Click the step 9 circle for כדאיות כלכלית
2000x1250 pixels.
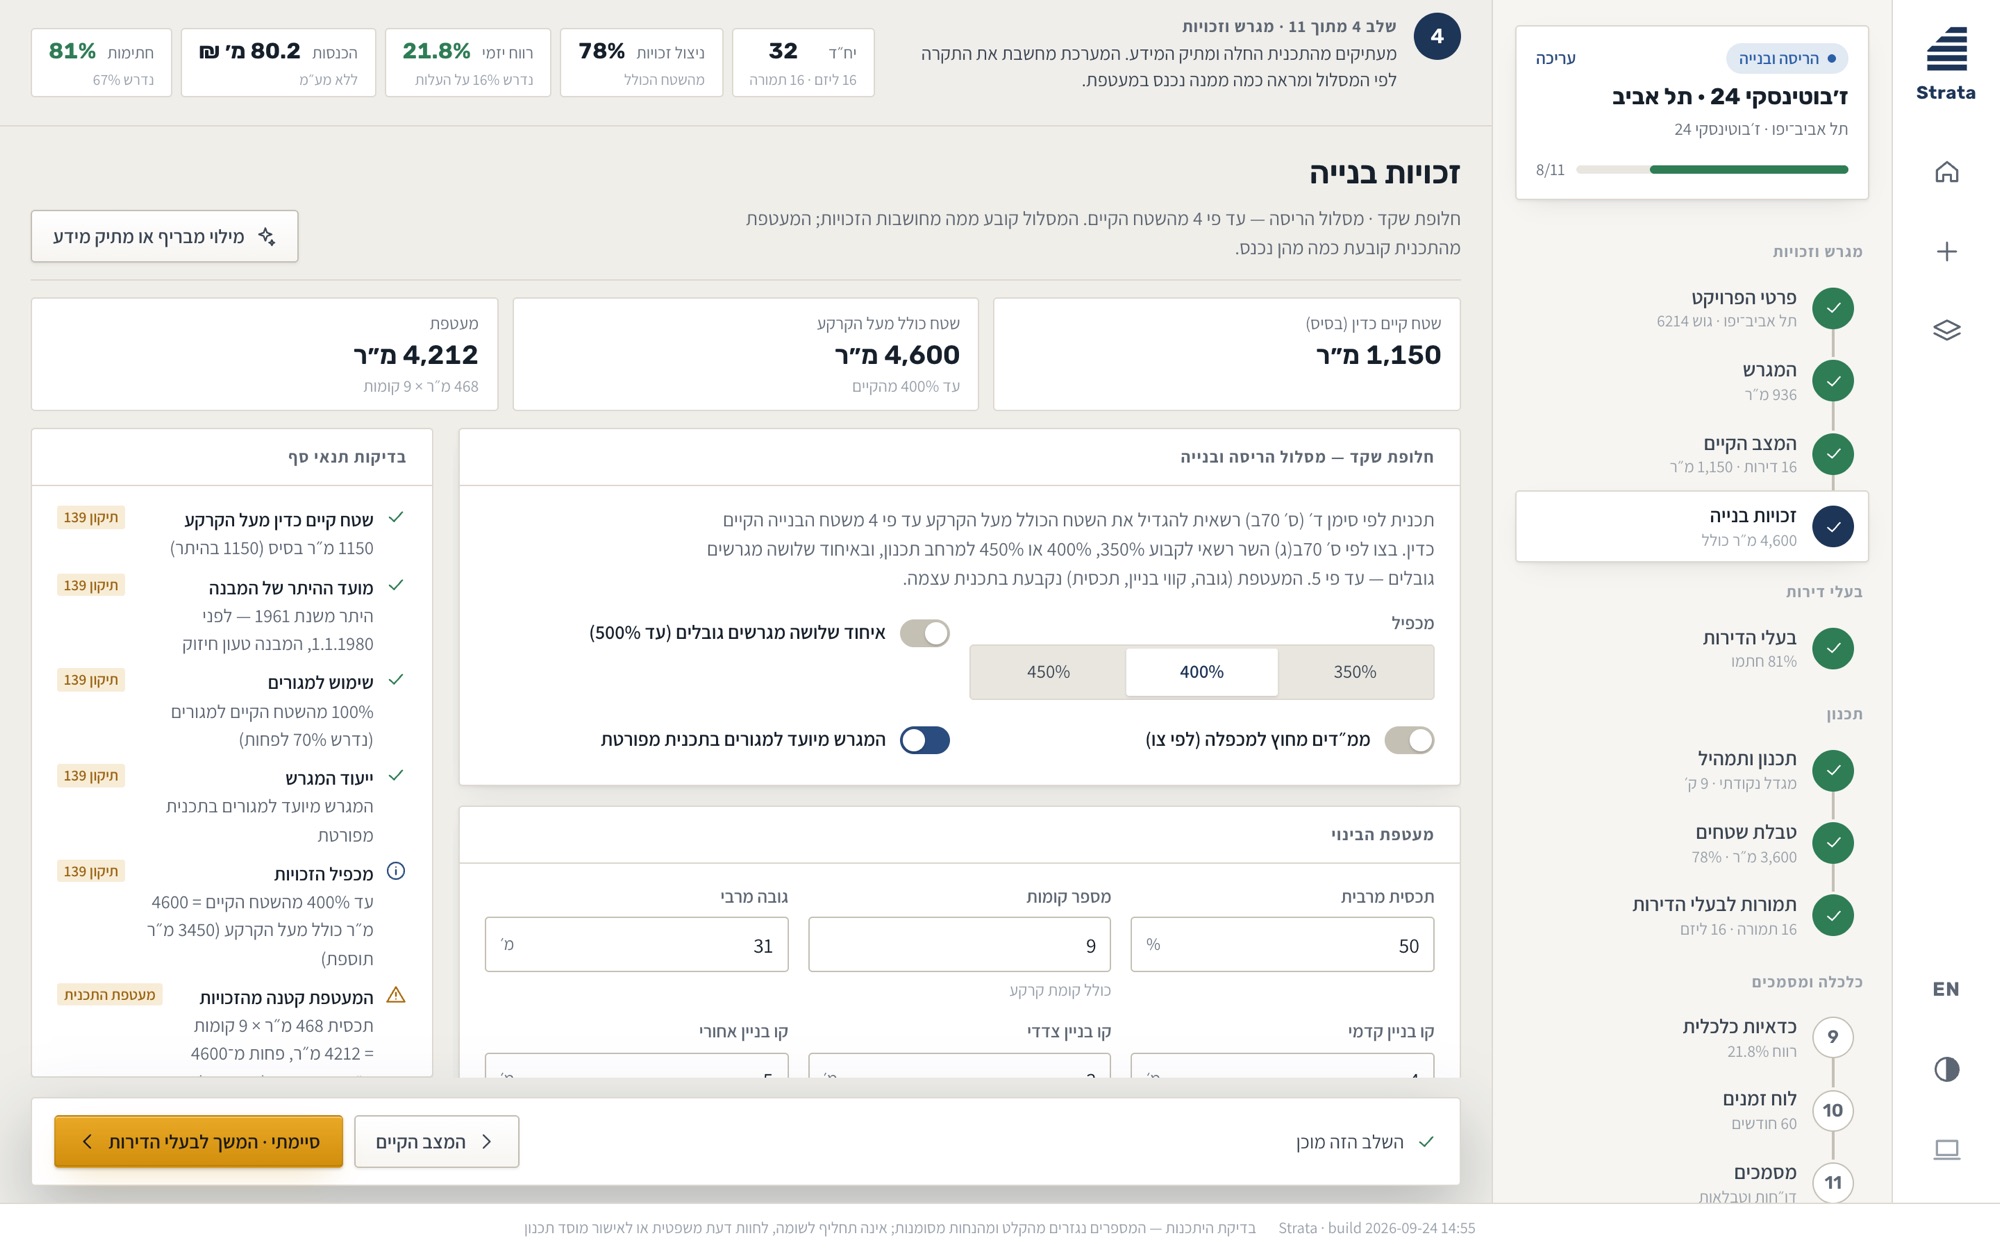click(1832, 1037)
